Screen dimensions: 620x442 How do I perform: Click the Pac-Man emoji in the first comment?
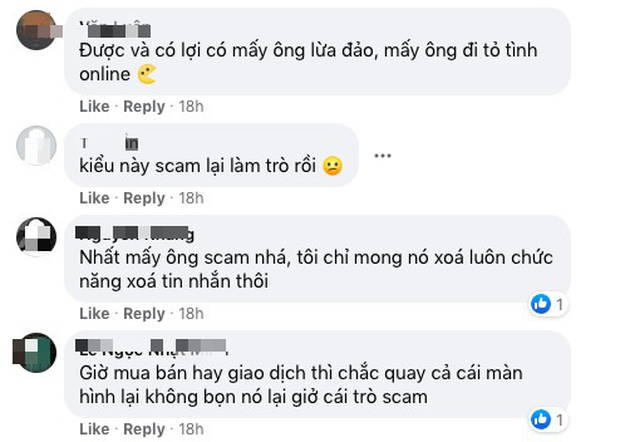click(x=146, y=74)
